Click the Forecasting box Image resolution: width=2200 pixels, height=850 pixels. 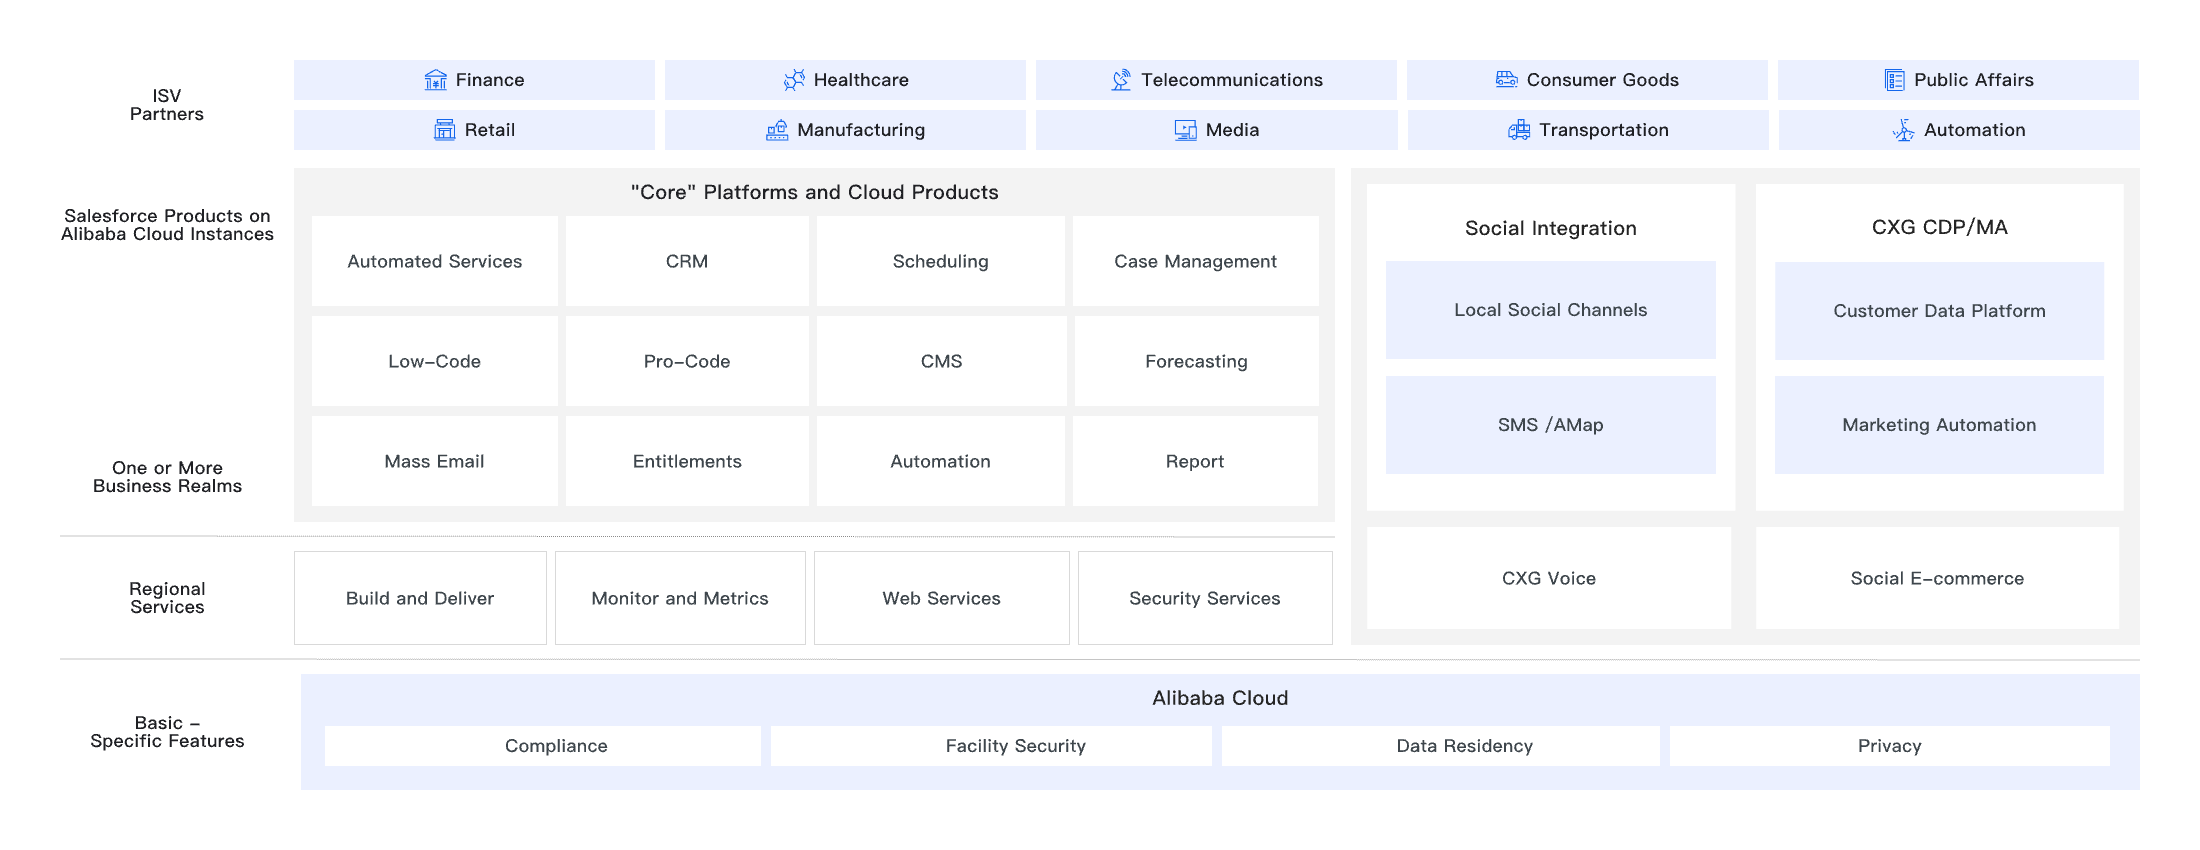pyautogui.click(x=1196, y=361)
